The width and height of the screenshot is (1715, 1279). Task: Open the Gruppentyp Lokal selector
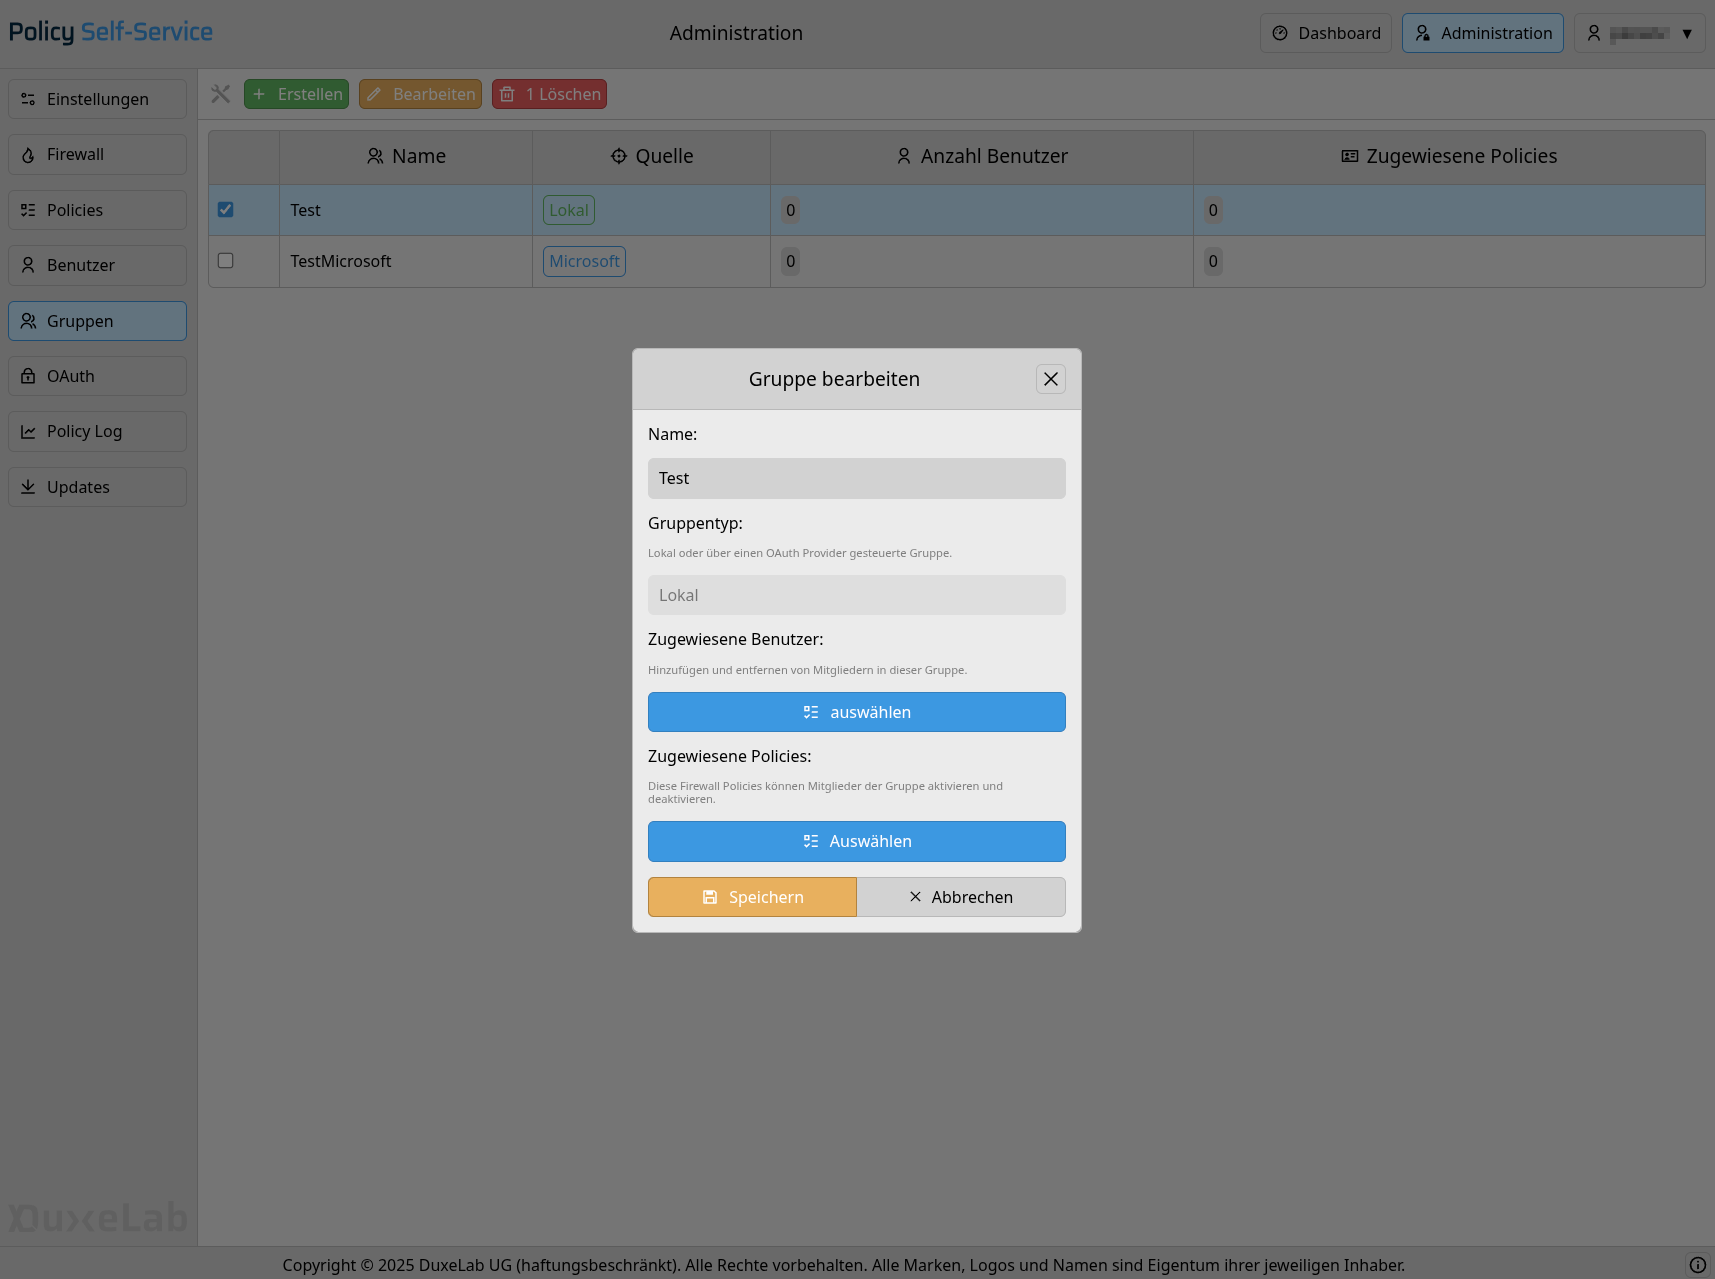(x=856, y=595)
